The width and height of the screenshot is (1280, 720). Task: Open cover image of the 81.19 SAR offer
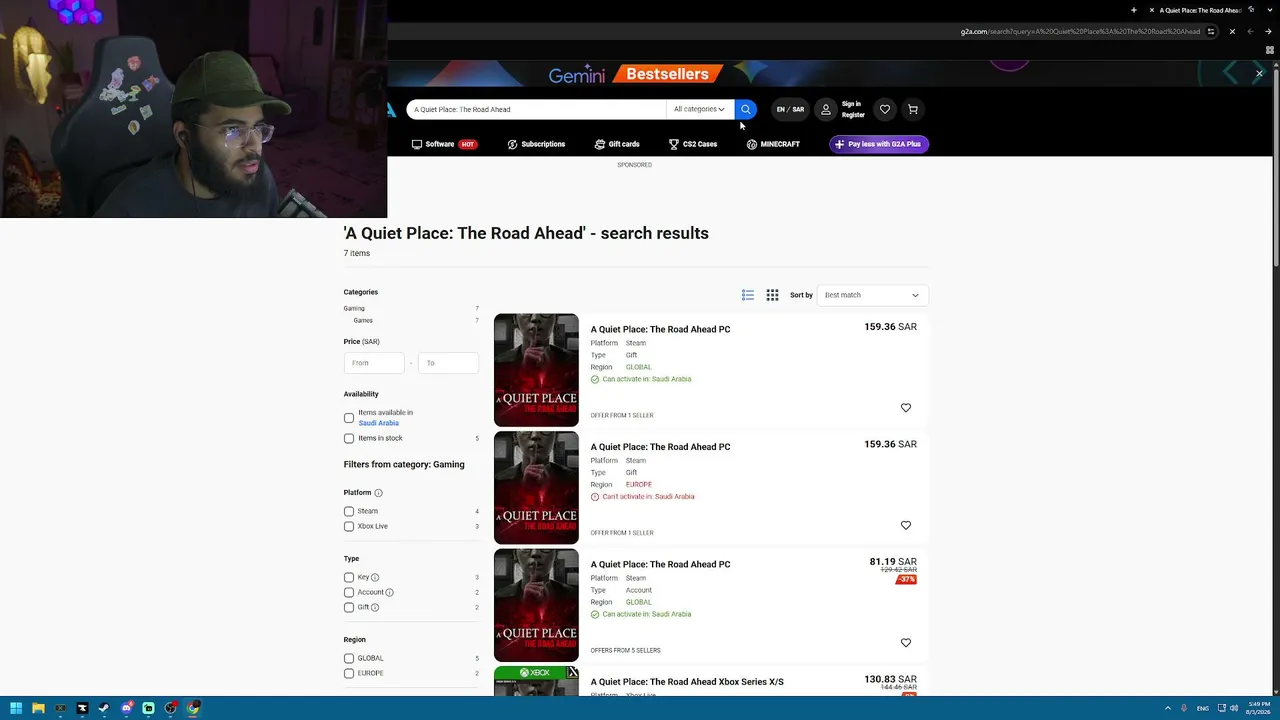[536, 605]
